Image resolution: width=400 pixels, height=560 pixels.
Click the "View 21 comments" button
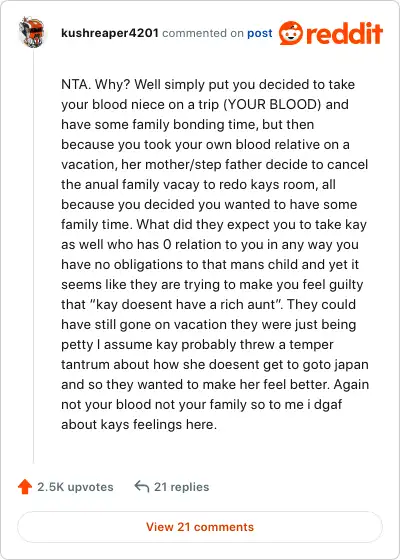(200, 527)
